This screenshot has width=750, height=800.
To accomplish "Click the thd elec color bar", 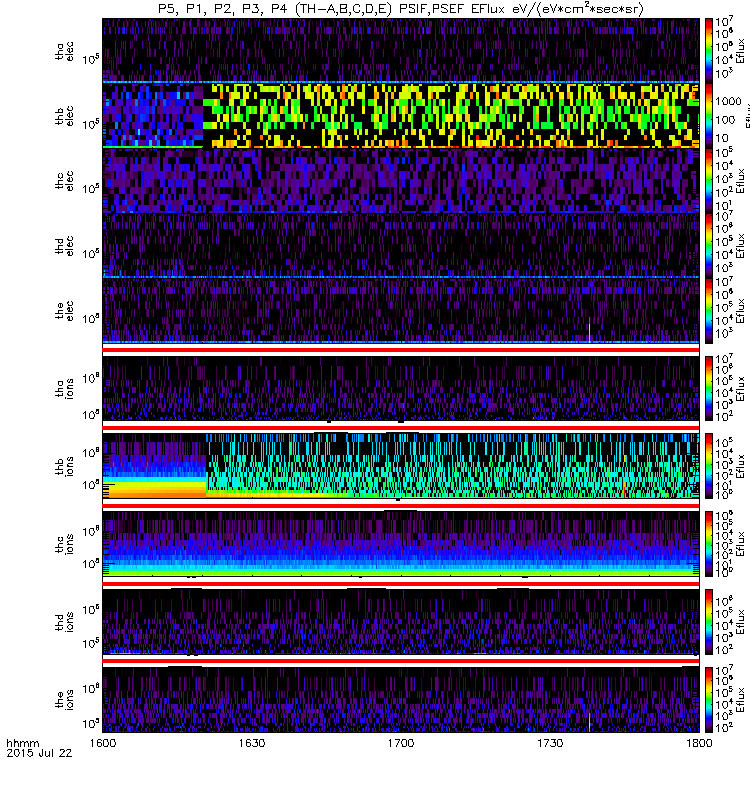I will [x=709, y=245].
